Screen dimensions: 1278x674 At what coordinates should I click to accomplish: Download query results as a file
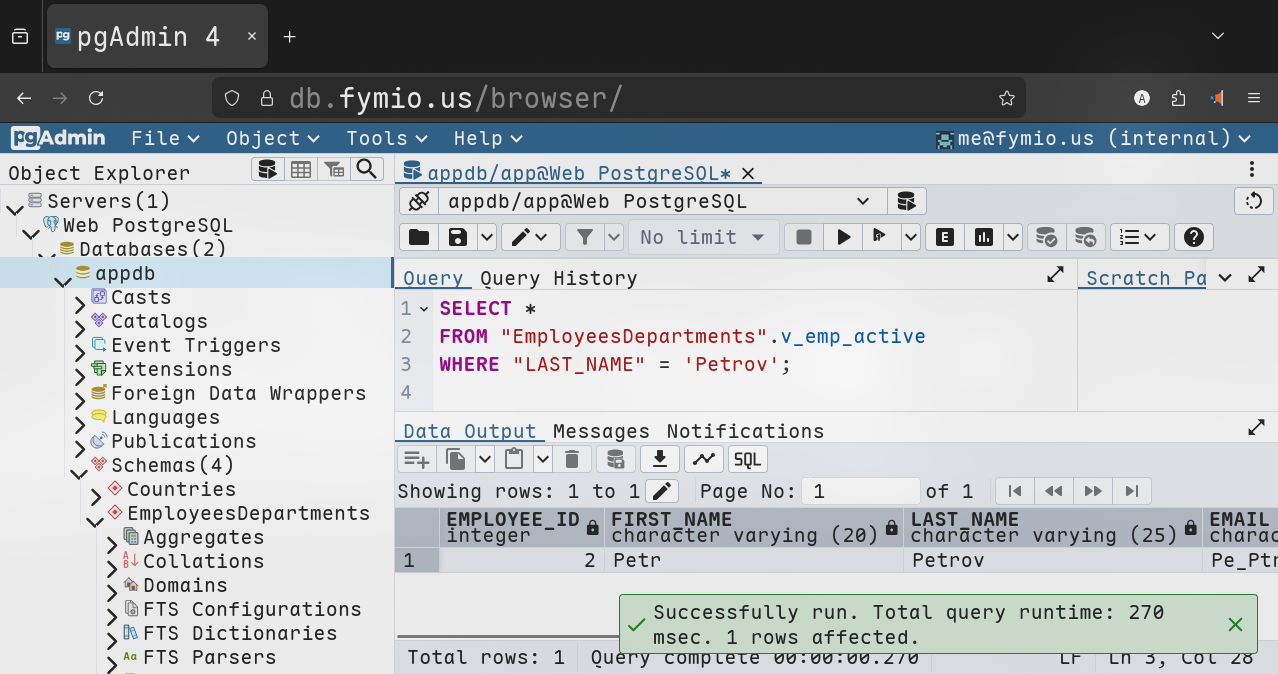pyautogui.click(x=659, y=459)
